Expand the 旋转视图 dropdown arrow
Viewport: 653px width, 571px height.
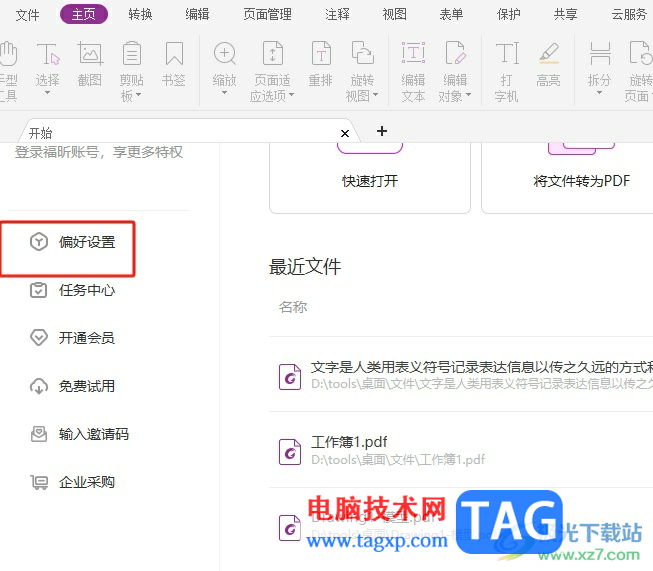pyautogui.click(x=376, y=95)
